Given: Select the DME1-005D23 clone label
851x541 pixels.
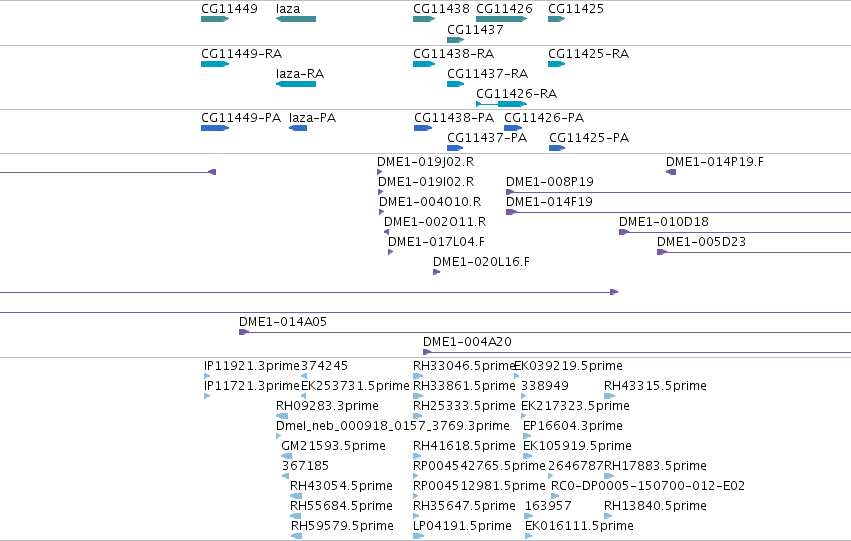Looking at the screenshot, I should tap(701, 242).
